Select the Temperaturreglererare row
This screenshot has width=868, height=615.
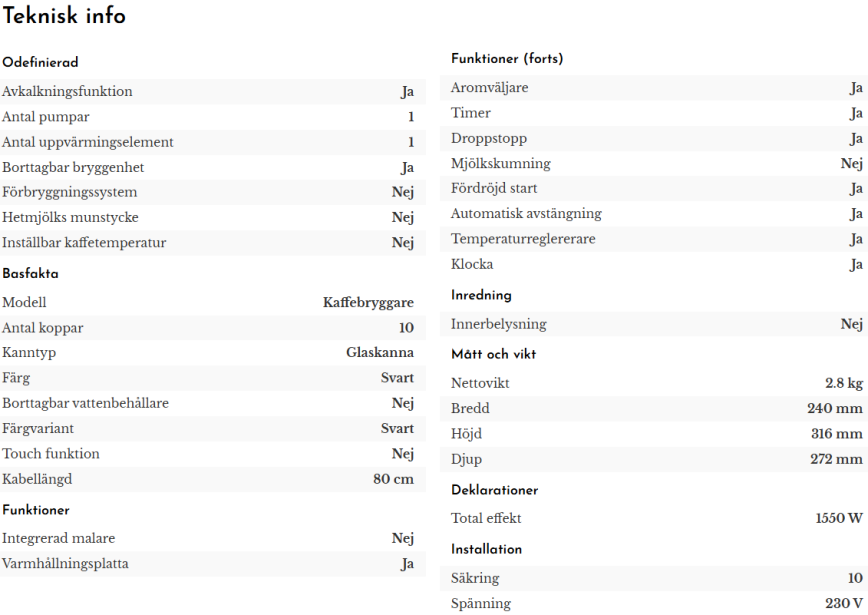click(654, 239)
